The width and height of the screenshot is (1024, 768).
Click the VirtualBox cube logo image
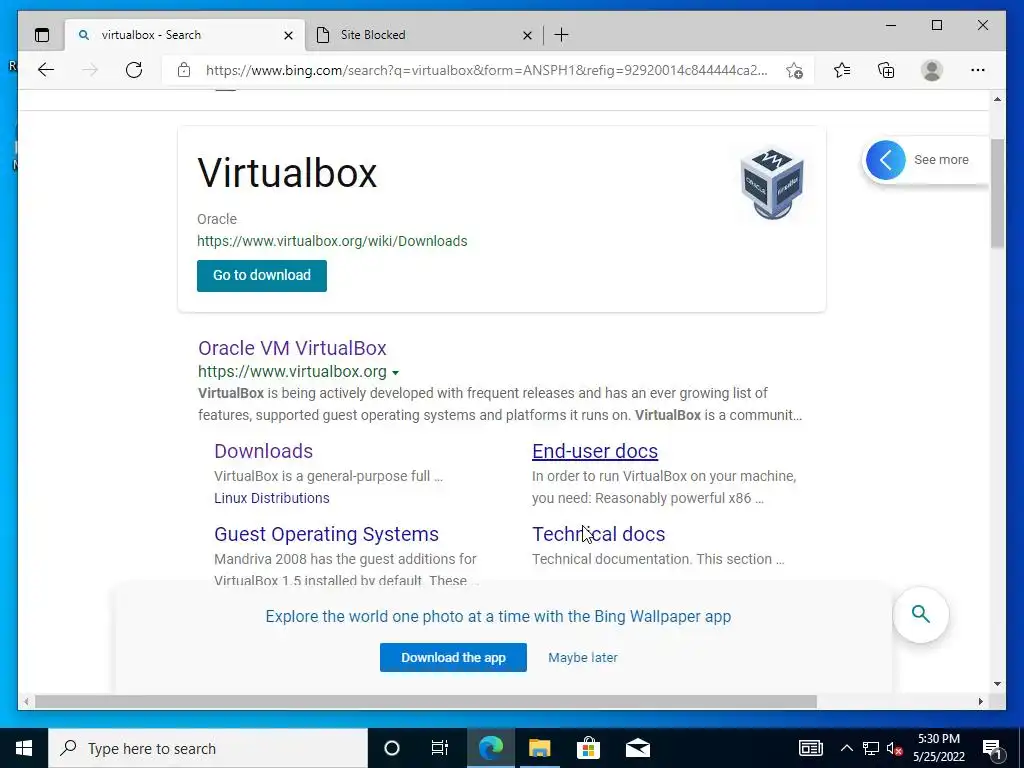[772, 183]
